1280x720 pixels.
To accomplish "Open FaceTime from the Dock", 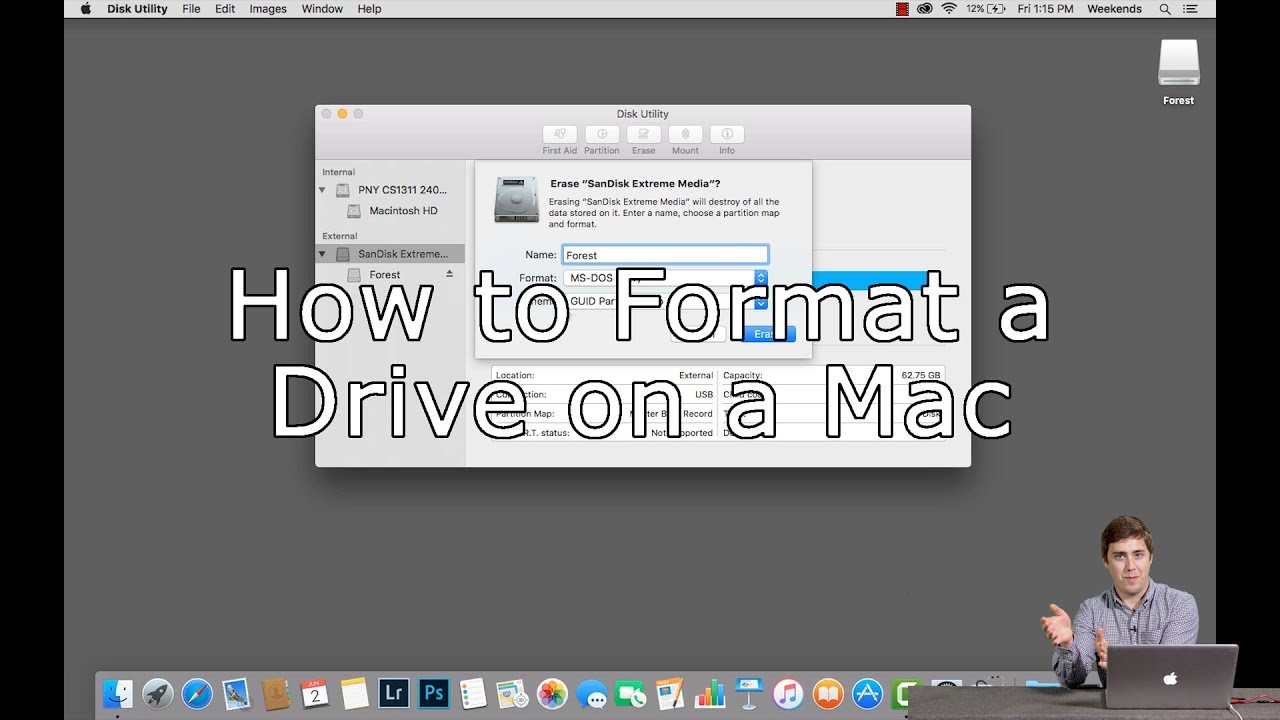I will pos(631,694).
